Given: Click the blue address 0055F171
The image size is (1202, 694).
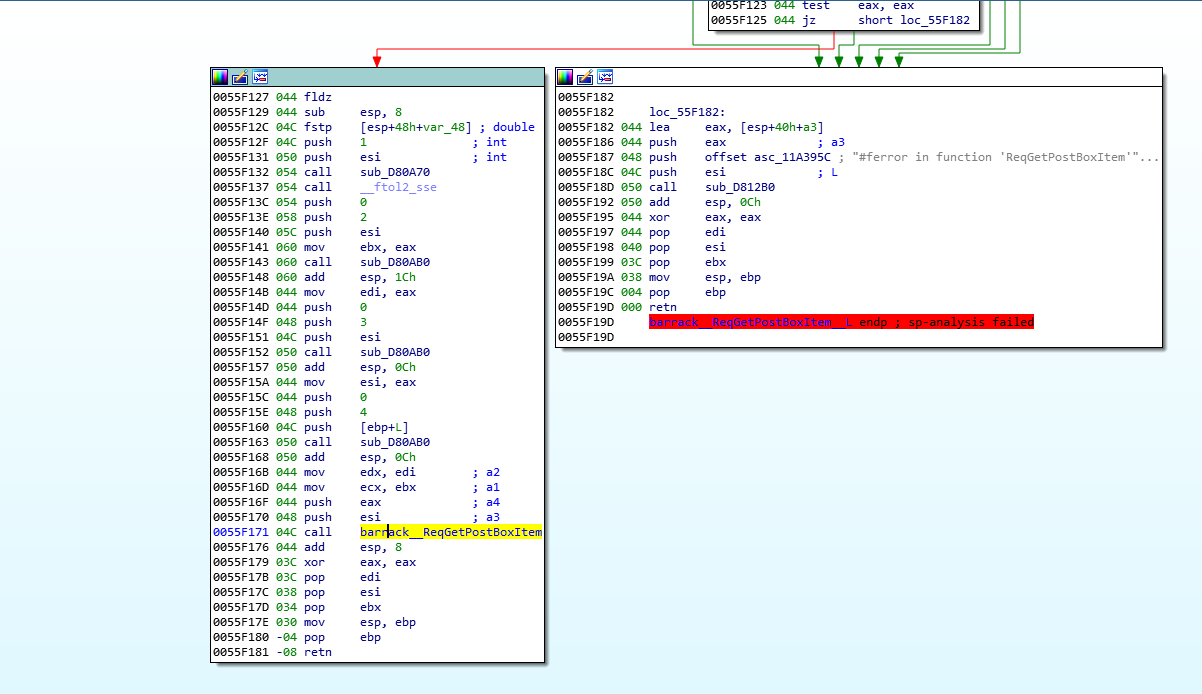Looking at the screenshot, I should pos(240,532).
